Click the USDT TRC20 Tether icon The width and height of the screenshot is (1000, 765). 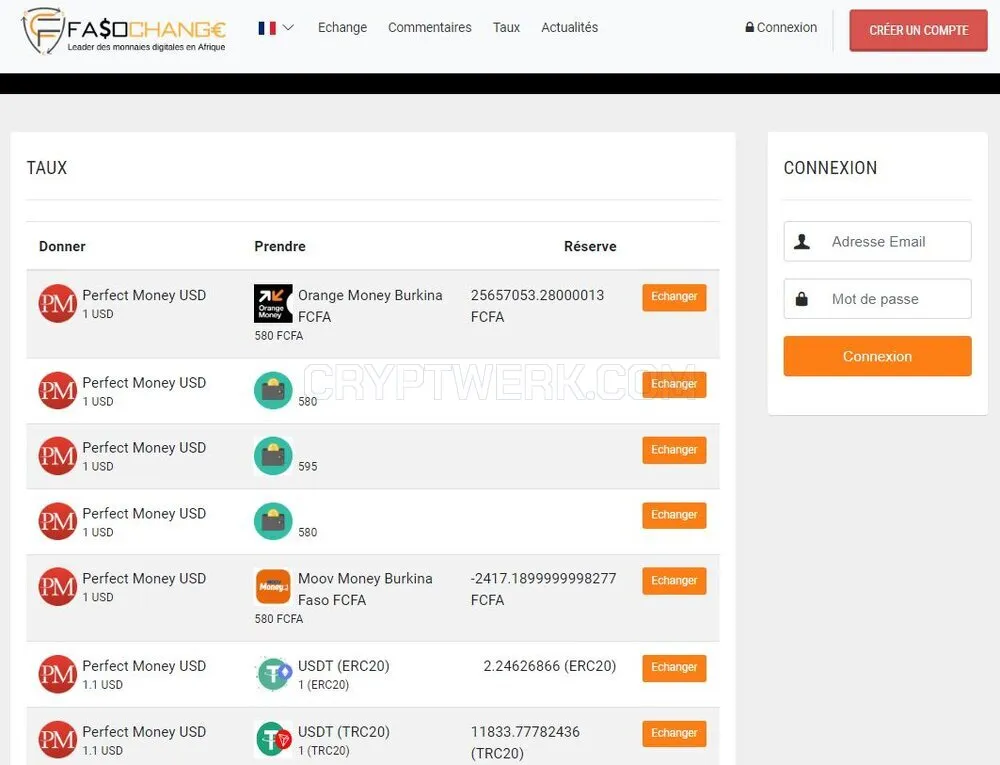[x=273, y=740]
